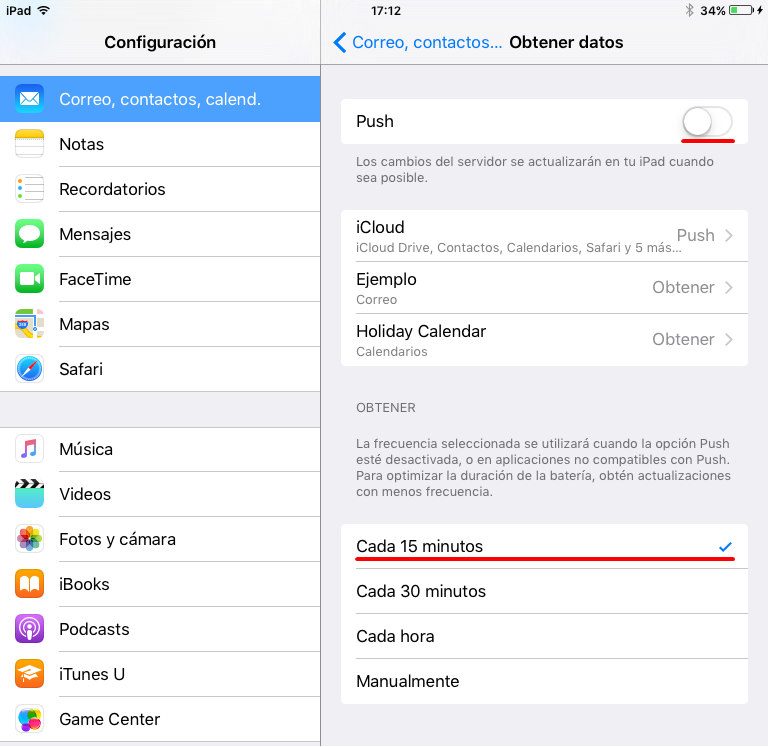Go back to Correo, contactos… screen
Screen dimensions: 769x747
[417, 42]
